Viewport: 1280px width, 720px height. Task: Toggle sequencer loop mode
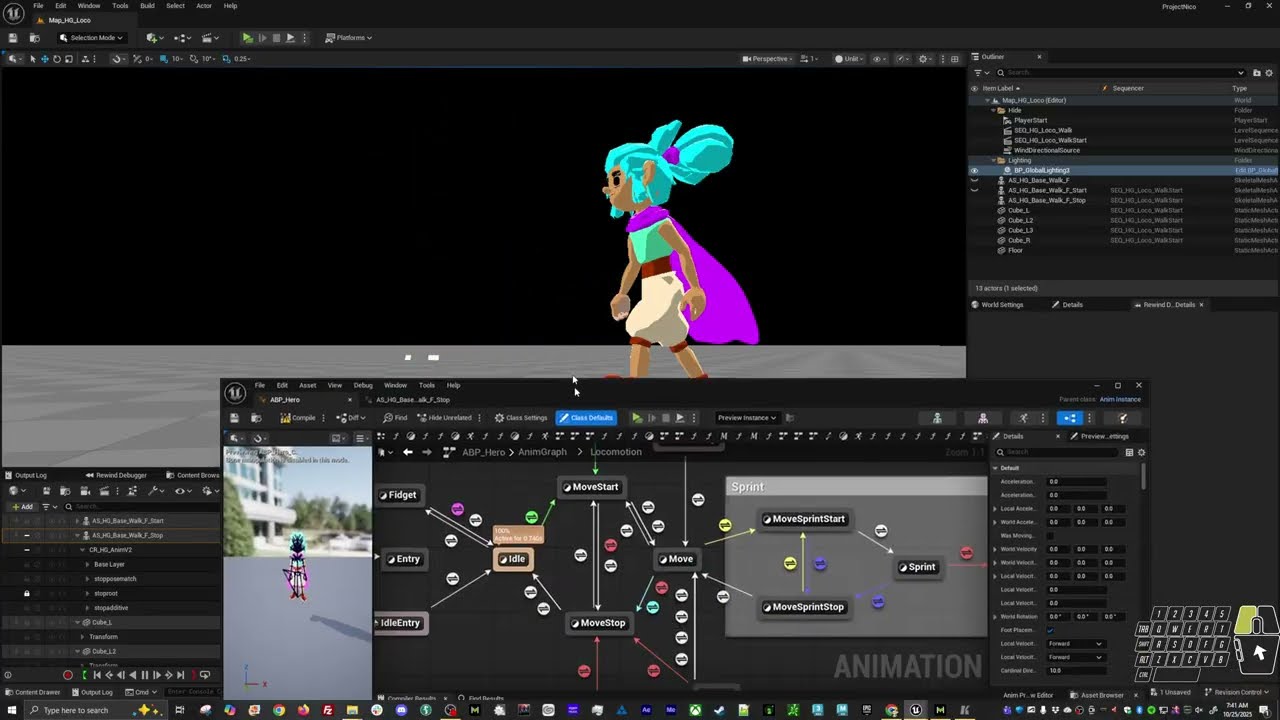(x=205, y=675)
